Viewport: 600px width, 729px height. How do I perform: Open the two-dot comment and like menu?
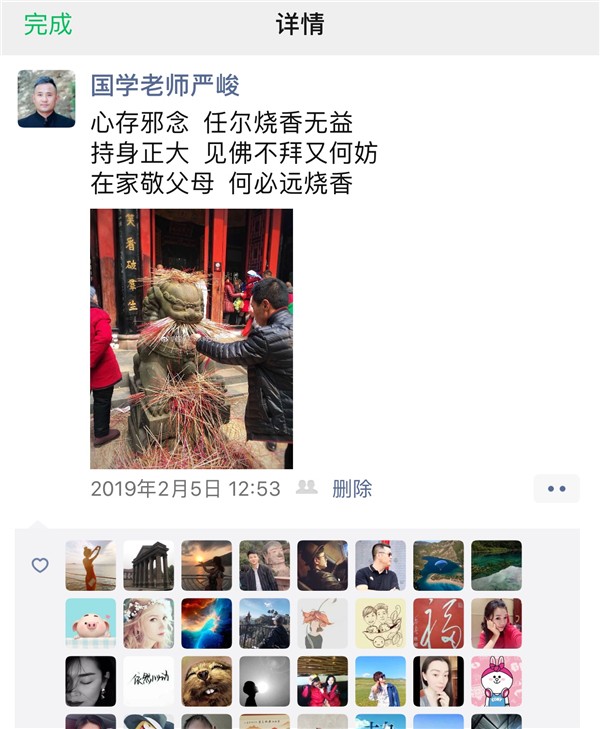pos(556,489)
